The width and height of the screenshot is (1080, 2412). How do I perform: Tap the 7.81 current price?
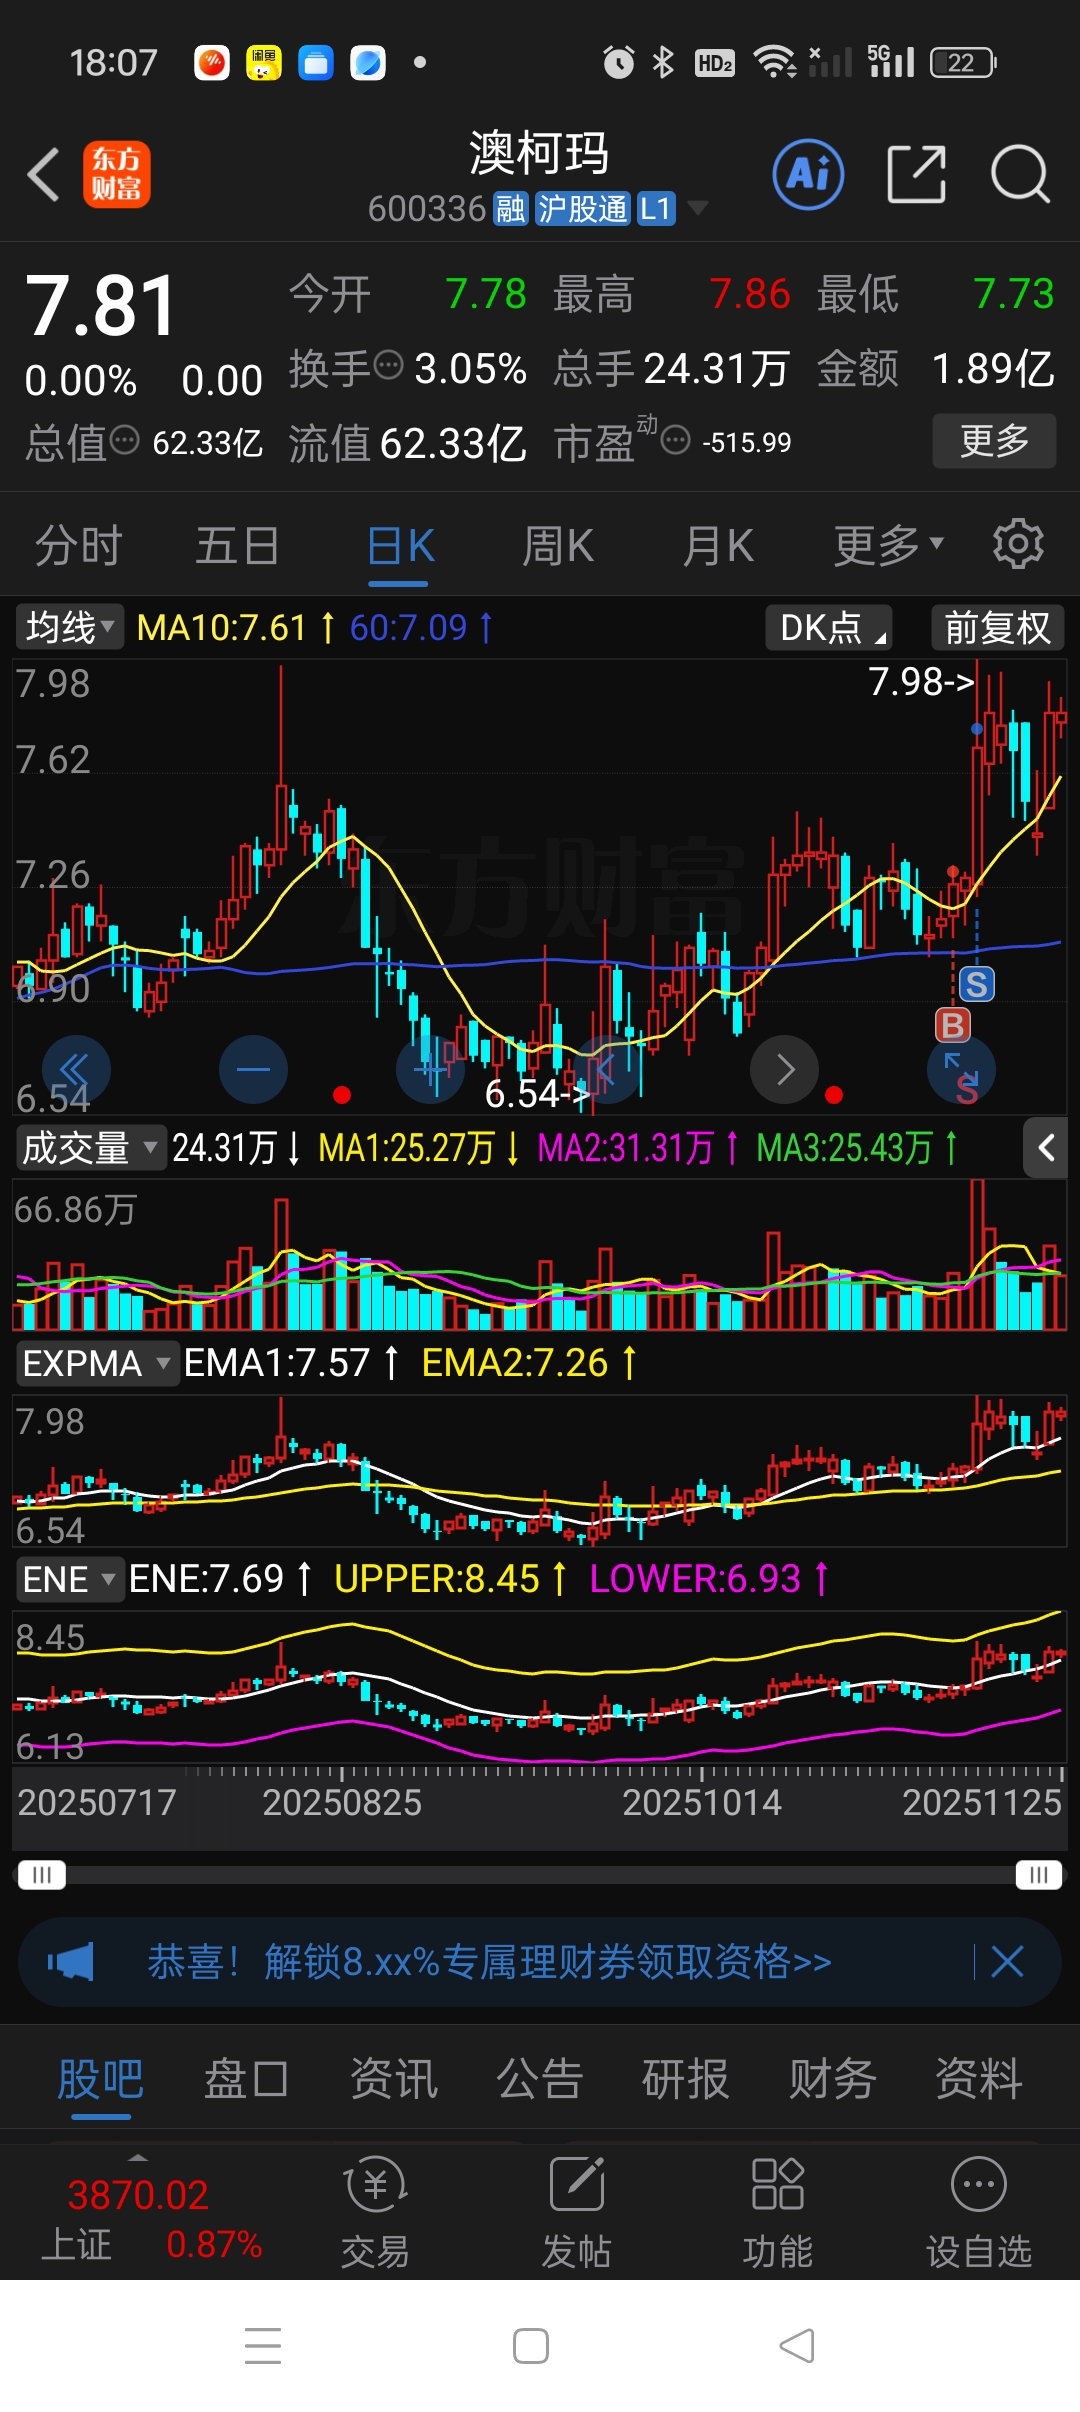pyautogui.click(x=101, y=305)
